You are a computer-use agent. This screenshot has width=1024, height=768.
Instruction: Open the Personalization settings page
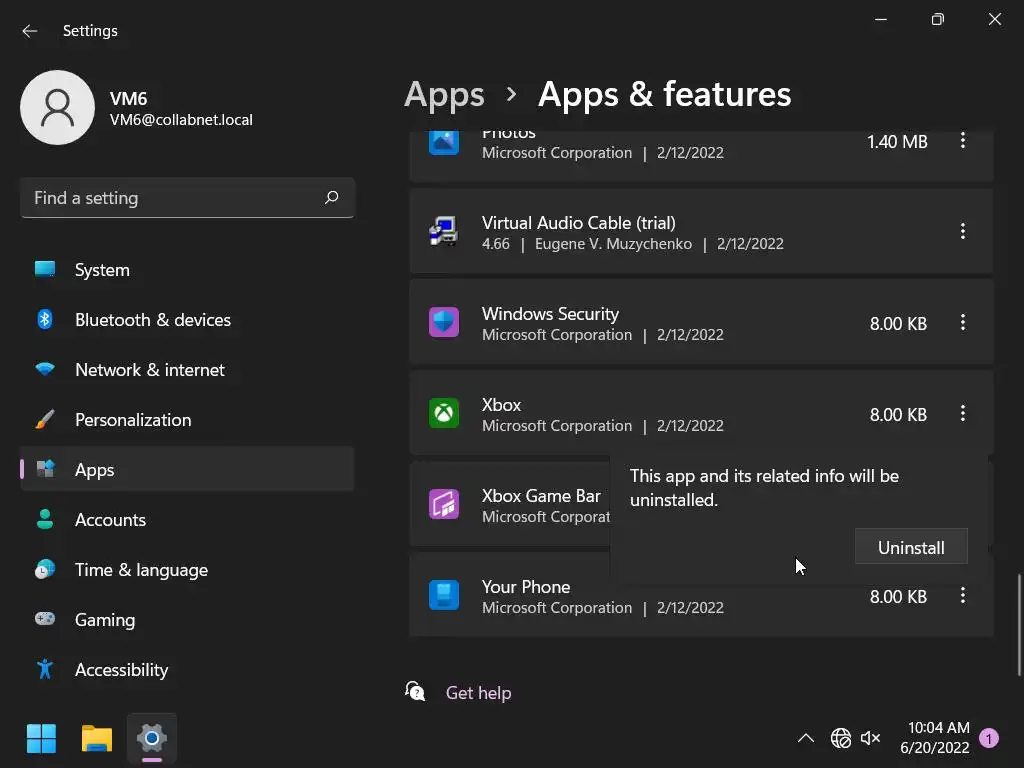[x=133, y=420]
